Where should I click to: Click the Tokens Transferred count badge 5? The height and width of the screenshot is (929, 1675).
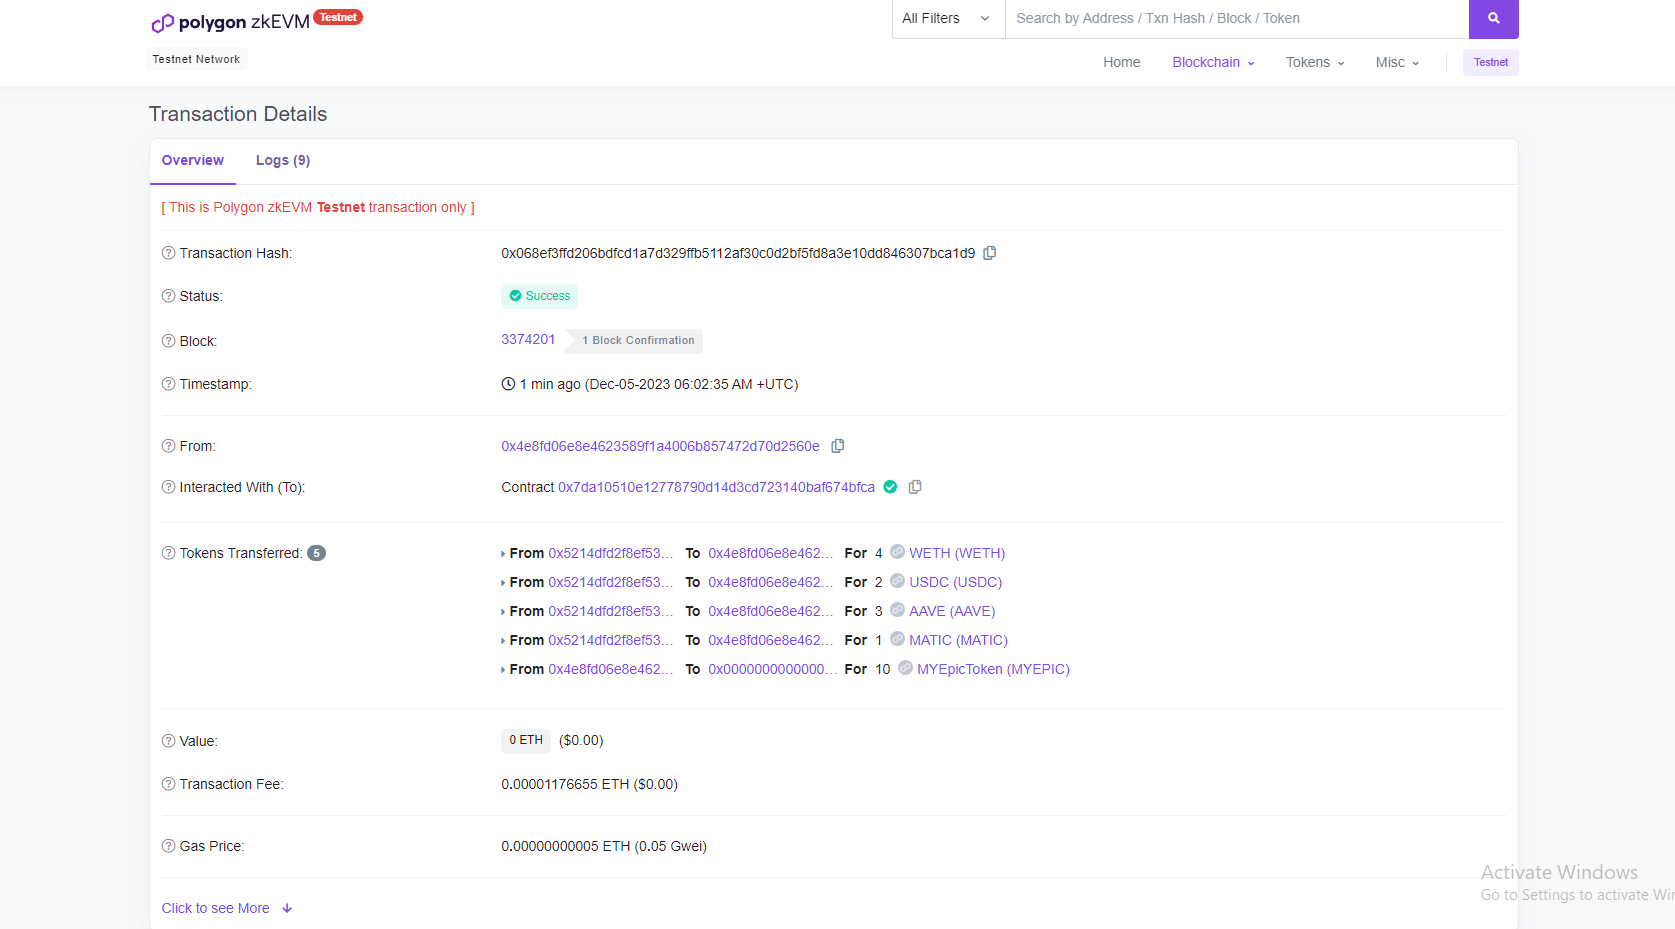(316, 553)
